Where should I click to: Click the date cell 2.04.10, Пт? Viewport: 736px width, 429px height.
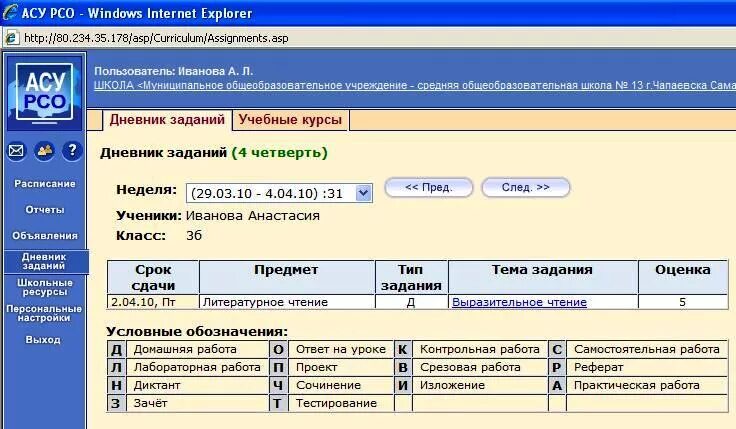pos(153,302)
